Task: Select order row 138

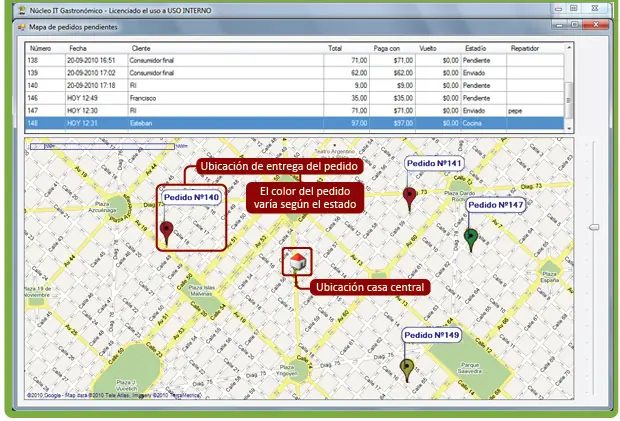Action: [295, 60]
